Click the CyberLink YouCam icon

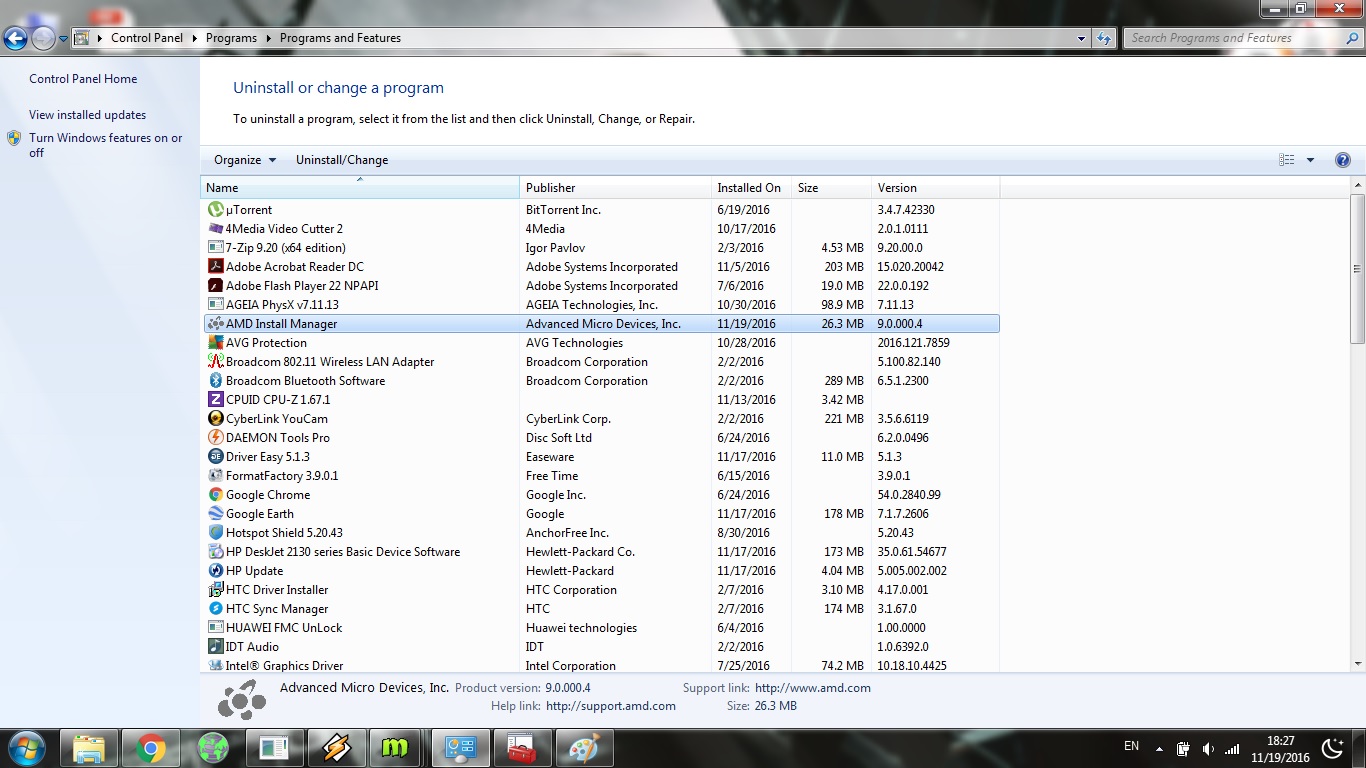pos(215,419)
